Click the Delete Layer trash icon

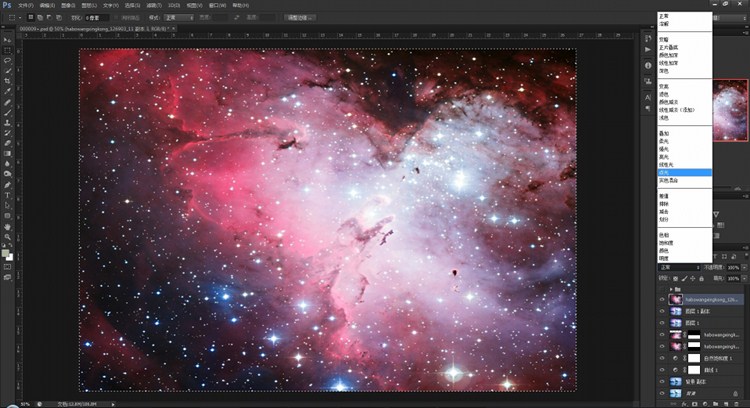[737, 405]
